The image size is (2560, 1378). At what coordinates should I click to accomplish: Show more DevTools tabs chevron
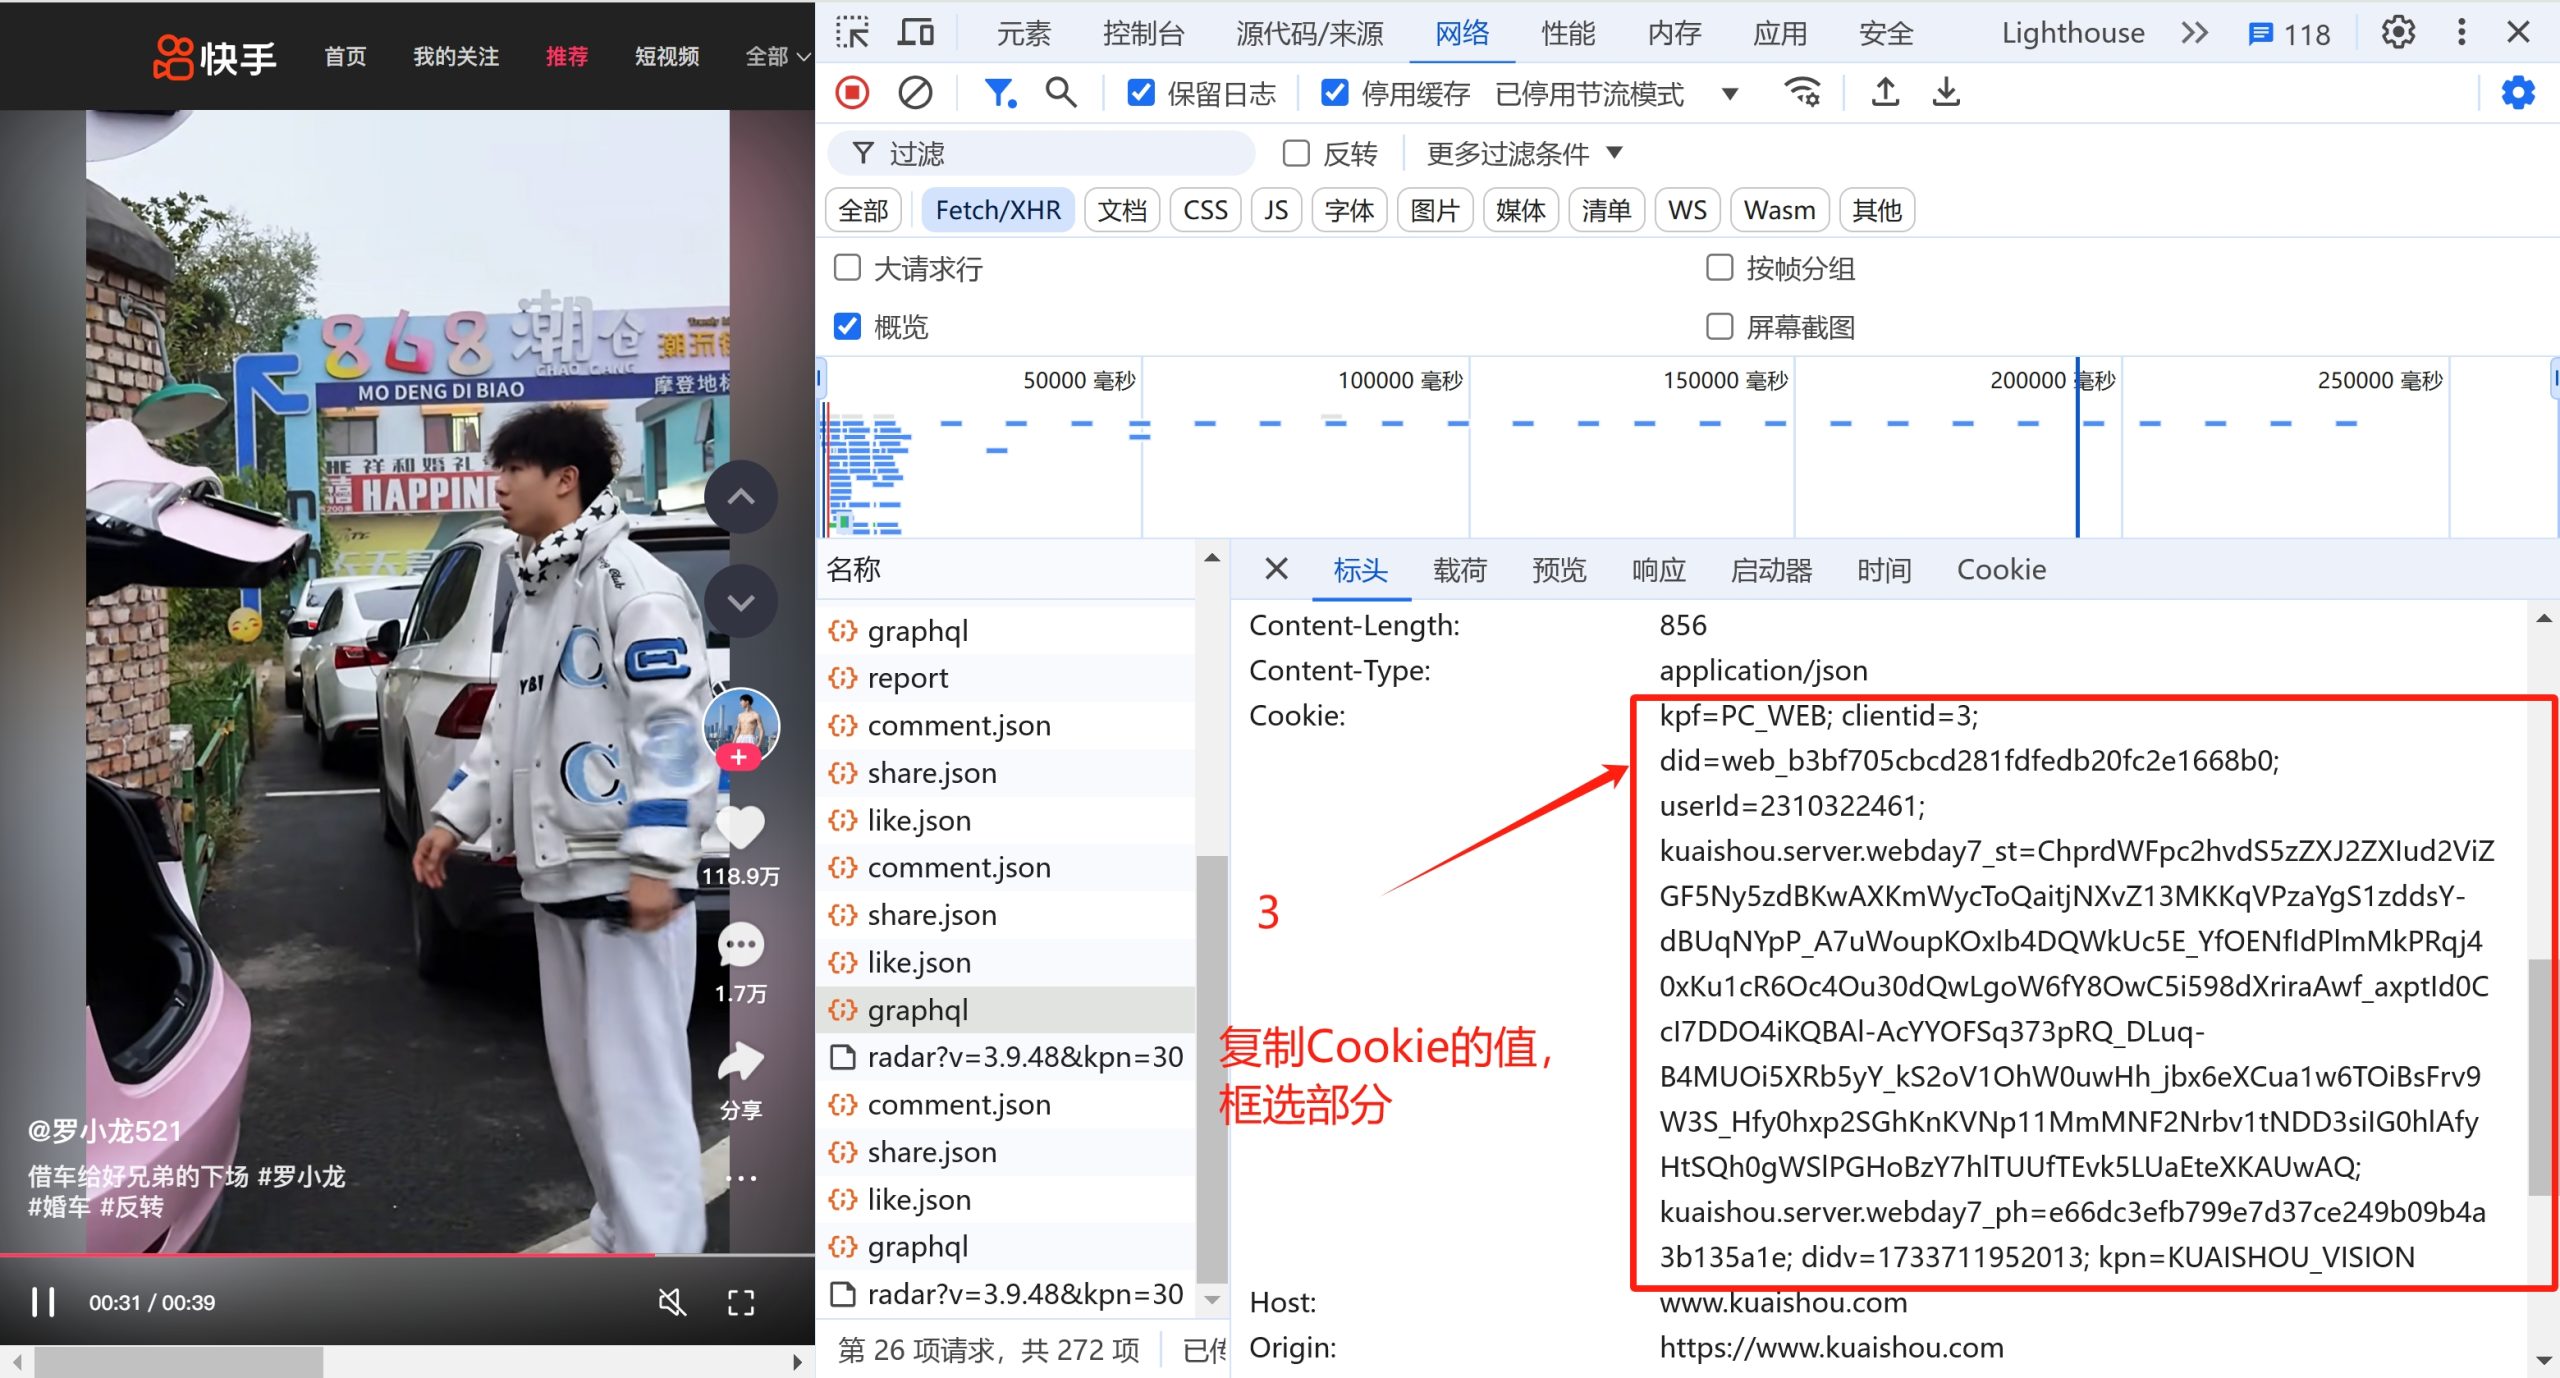point(2194,33)
